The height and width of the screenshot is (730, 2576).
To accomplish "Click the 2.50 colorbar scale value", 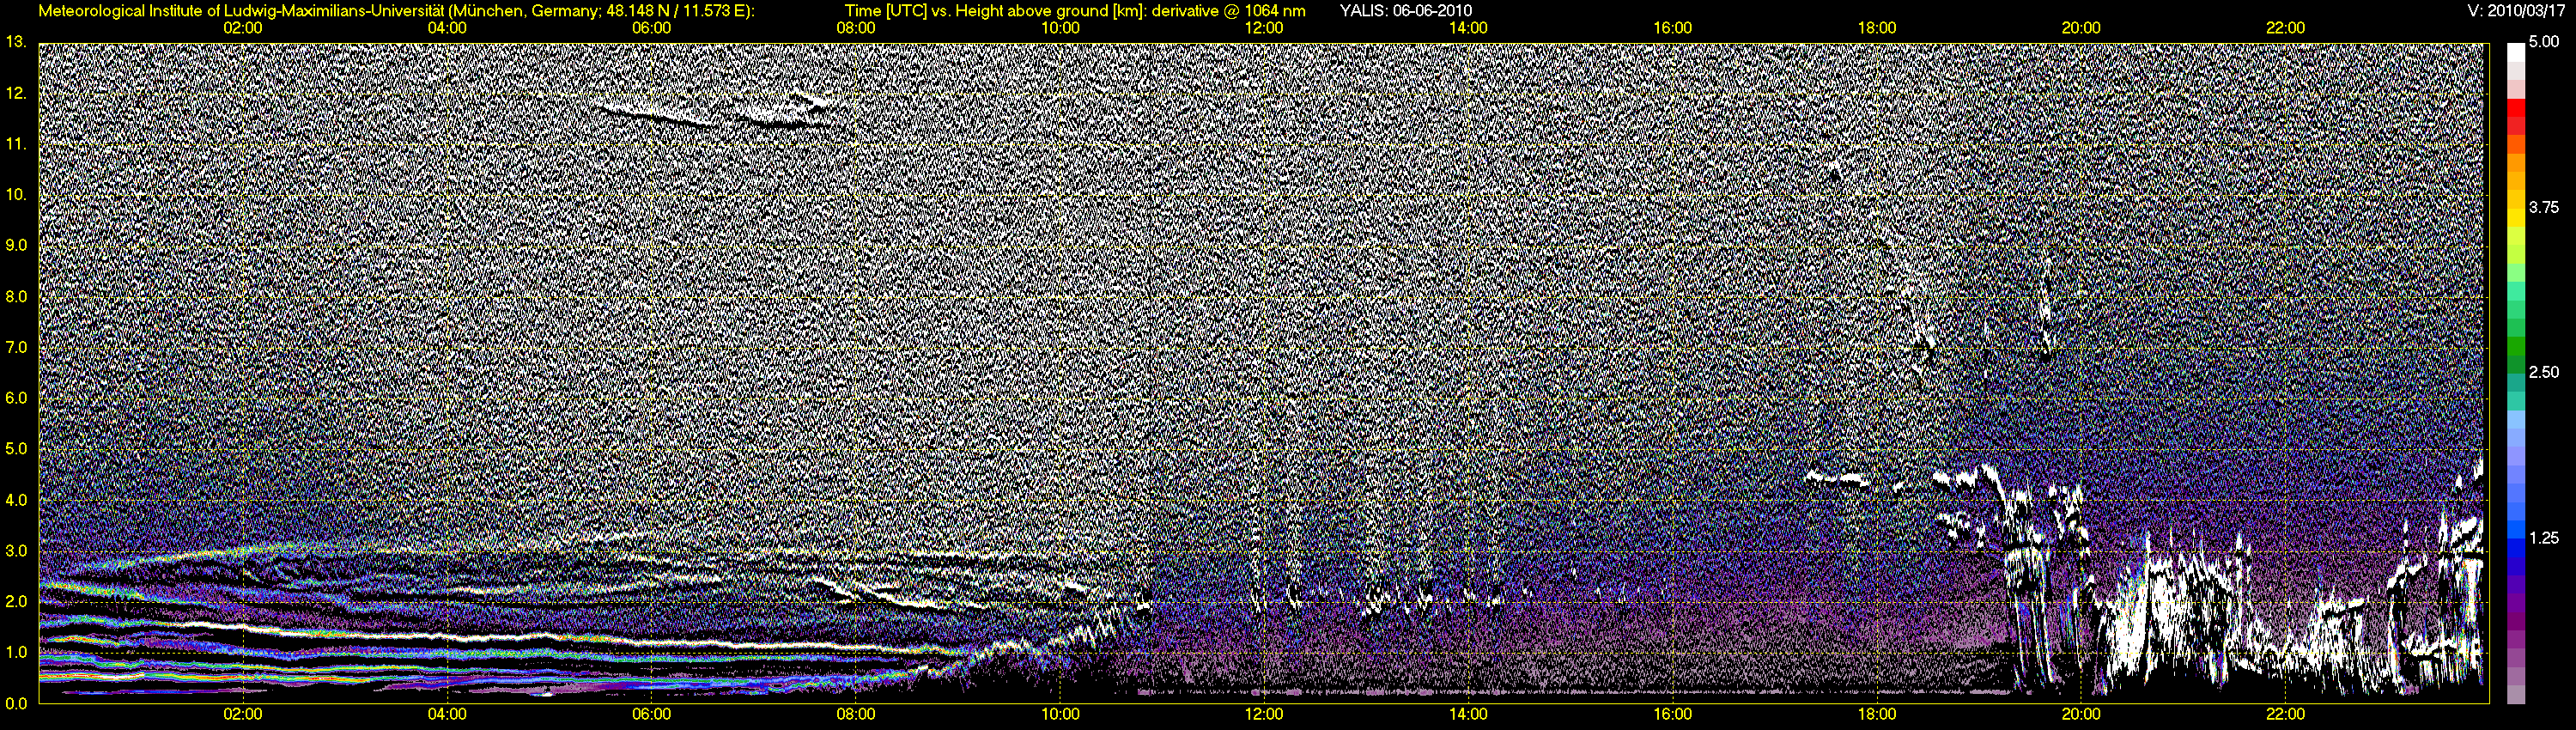I will 2544,372.
